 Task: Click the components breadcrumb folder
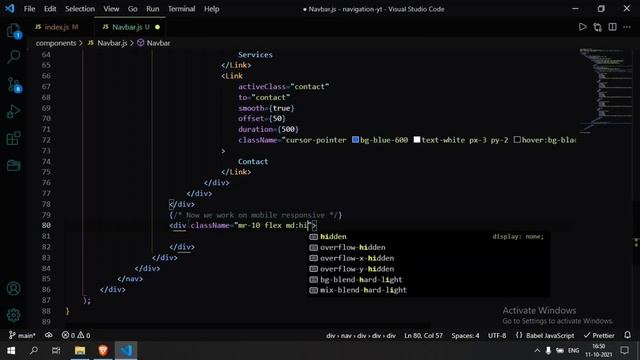(56, 43)
